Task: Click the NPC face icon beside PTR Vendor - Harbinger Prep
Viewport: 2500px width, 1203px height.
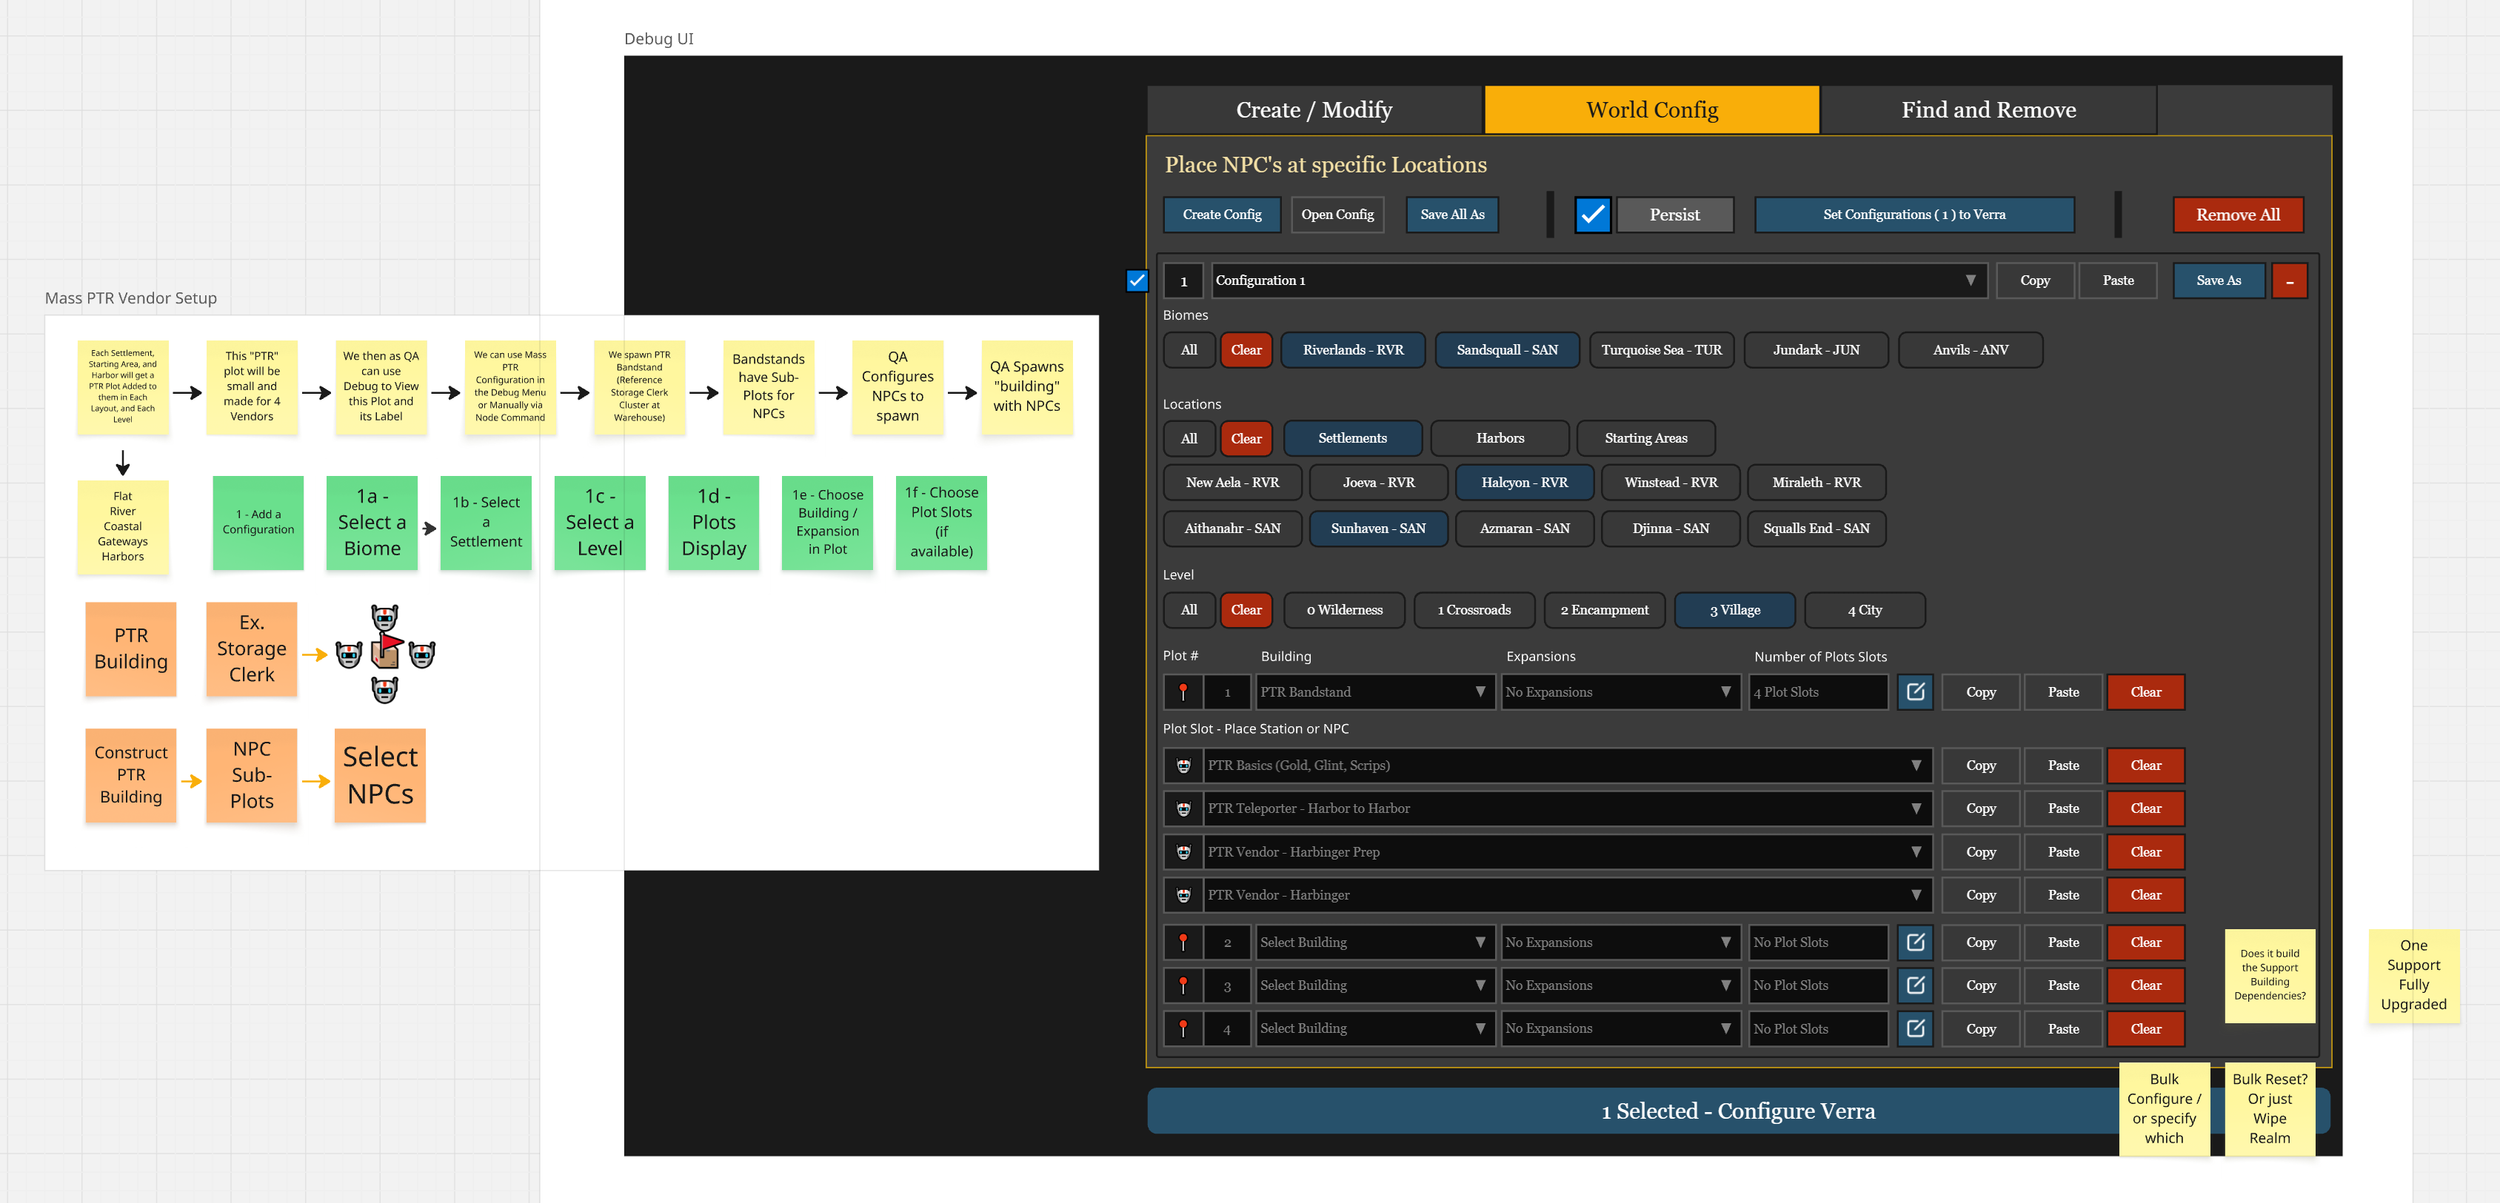Action: tap(1183, 852)
